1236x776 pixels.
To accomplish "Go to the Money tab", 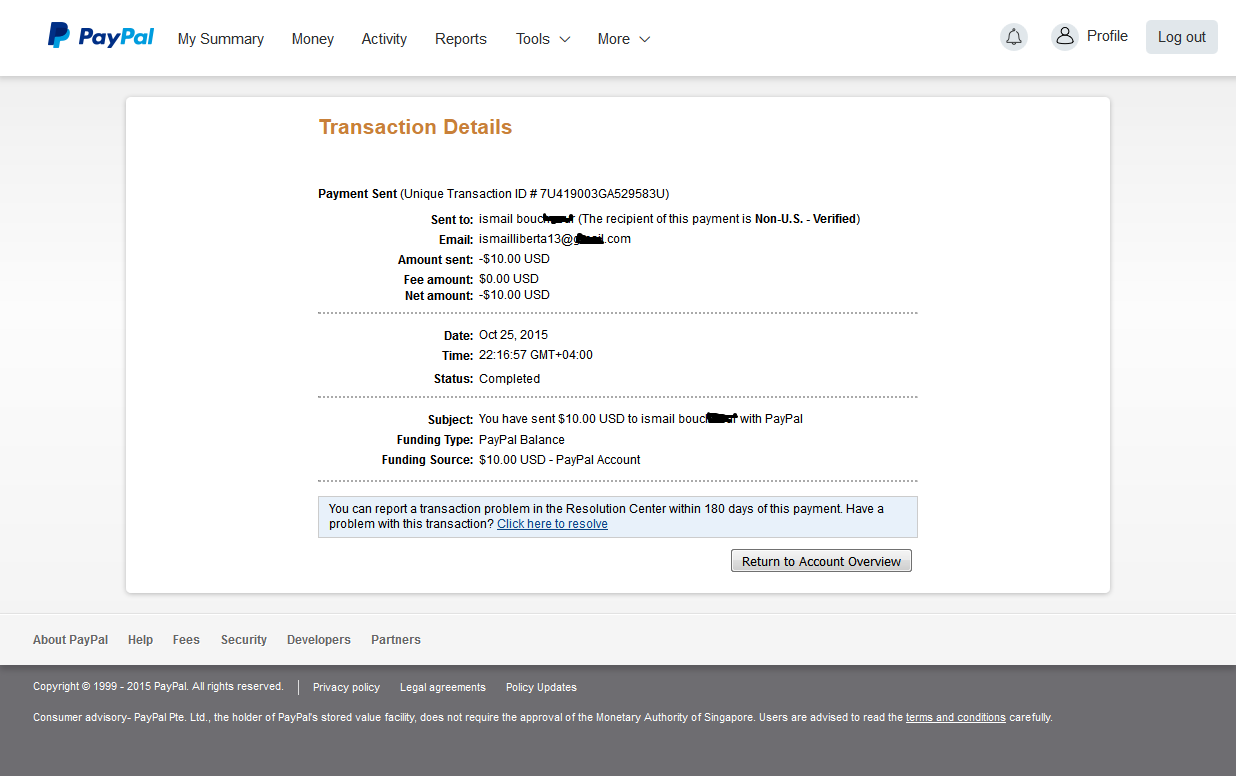I will (313, 39).
